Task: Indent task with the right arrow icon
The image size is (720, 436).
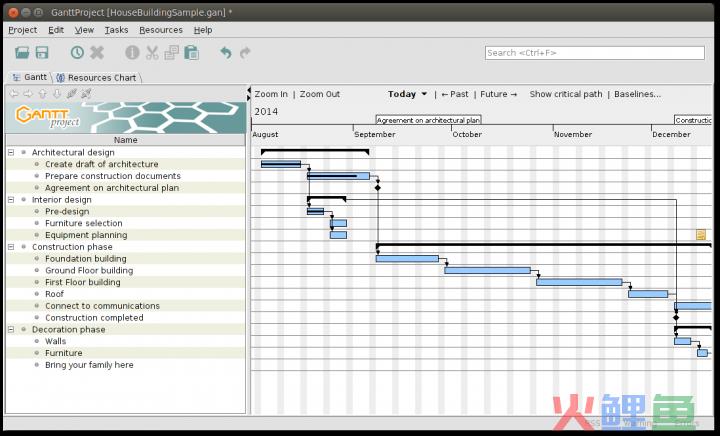Action: [x=28, y=94]
